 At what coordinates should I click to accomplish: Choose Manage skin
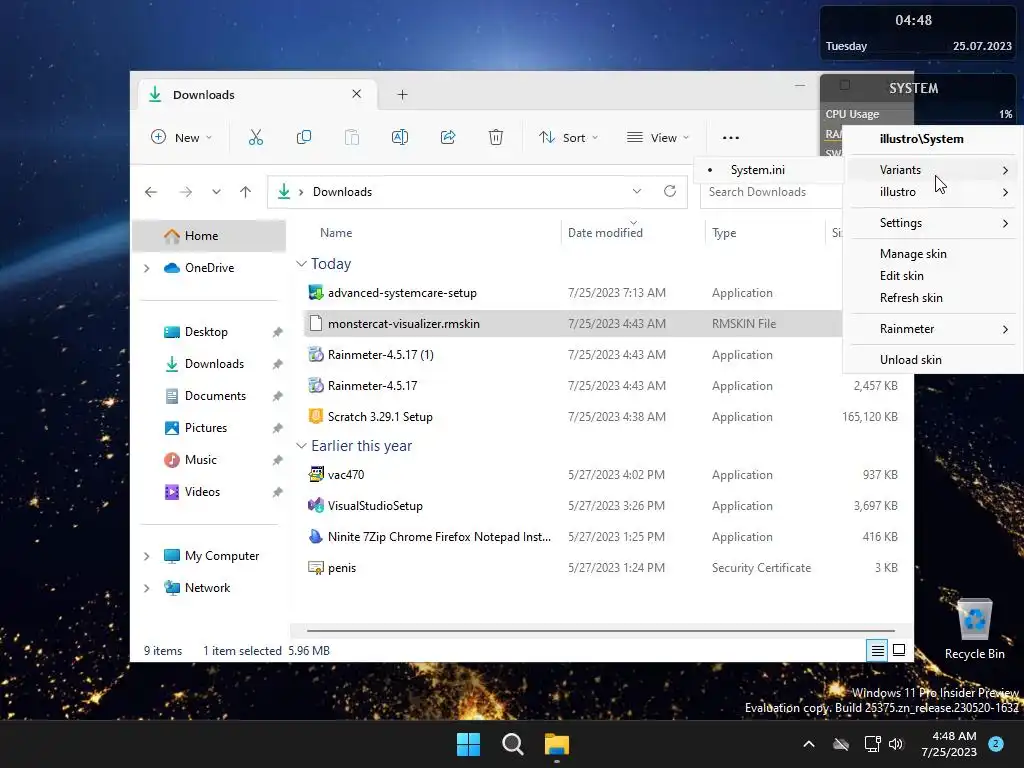[x=933, y=253]
